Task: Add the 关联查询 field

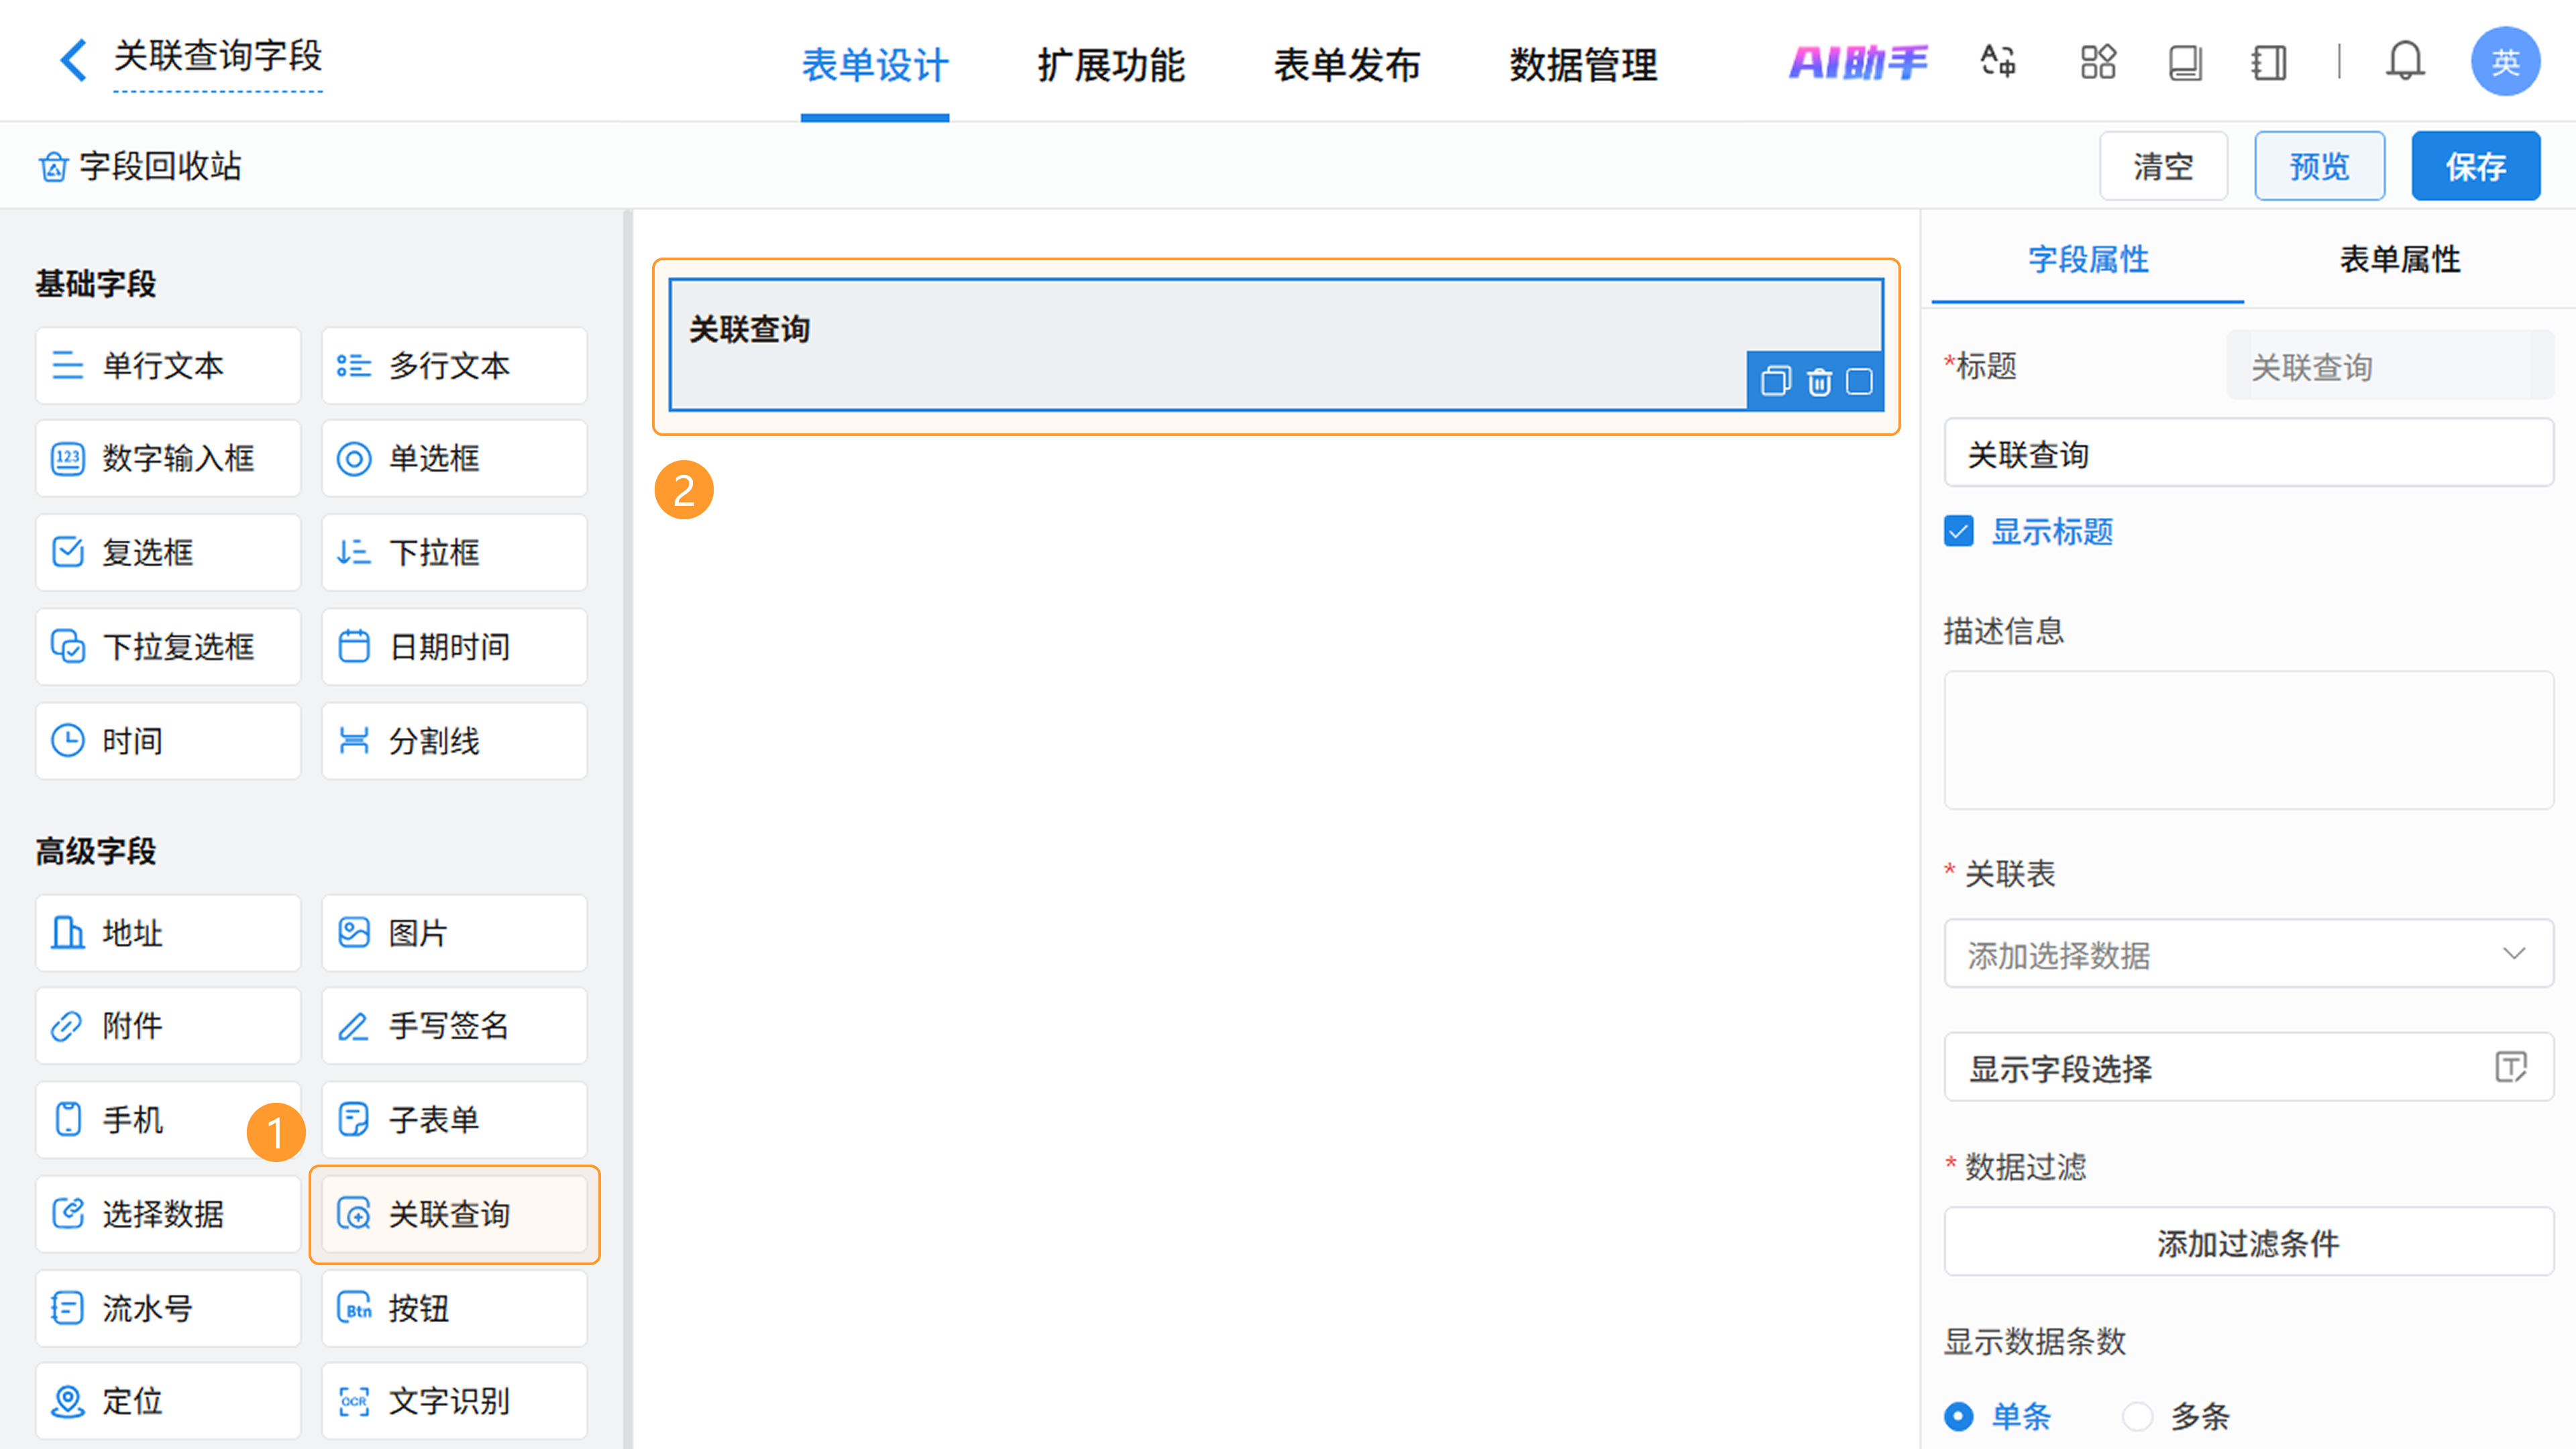Action: coord(454,1214)
